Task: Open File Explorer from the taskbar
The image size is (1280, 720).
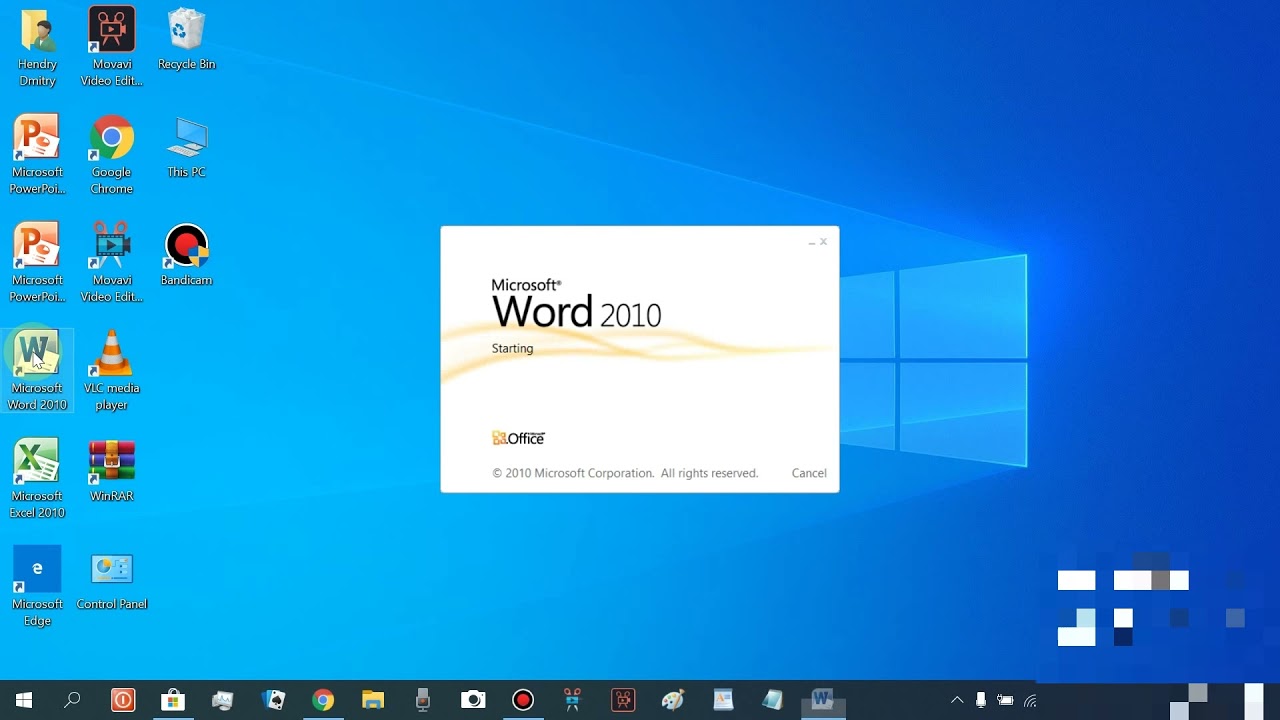Action: 373,700
